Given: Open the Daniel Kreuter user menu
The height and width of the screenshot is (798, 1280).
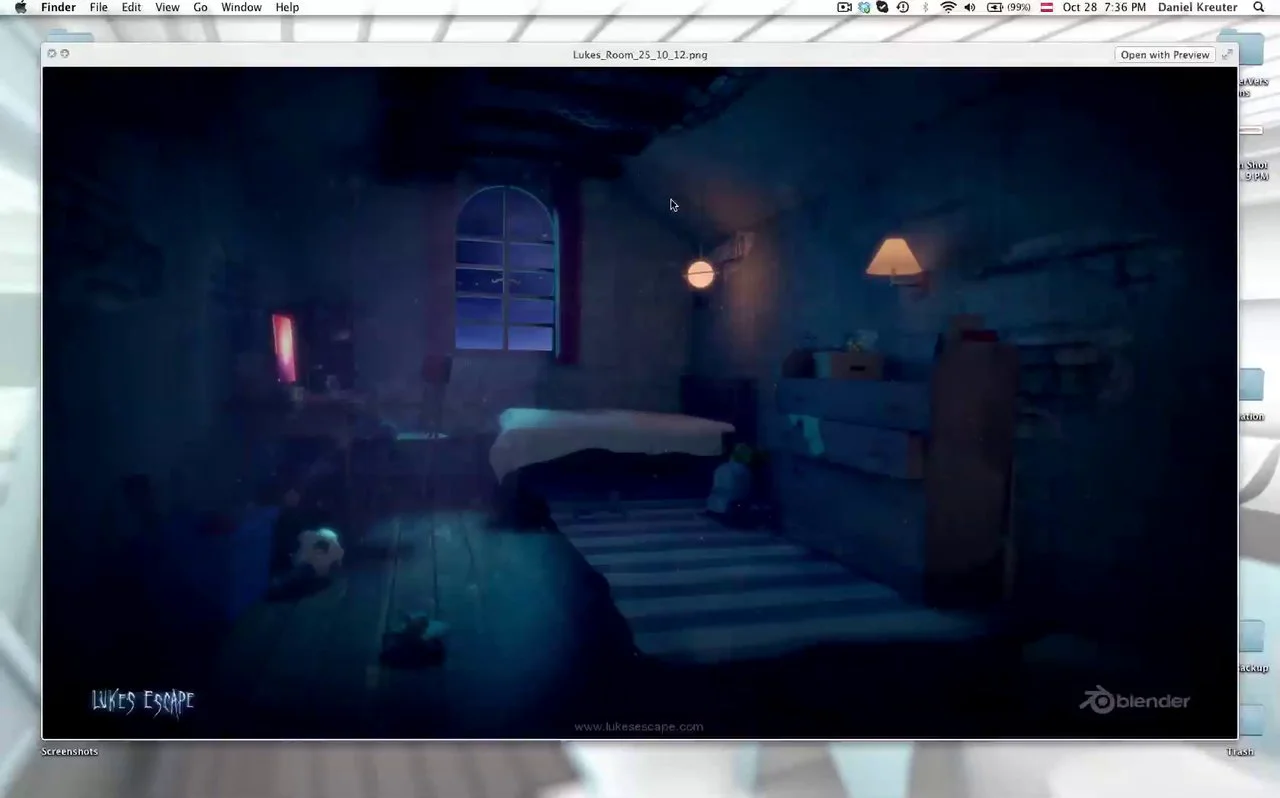Looking at the screenshot, I should pyautogui.click(x=1198, y=7).
